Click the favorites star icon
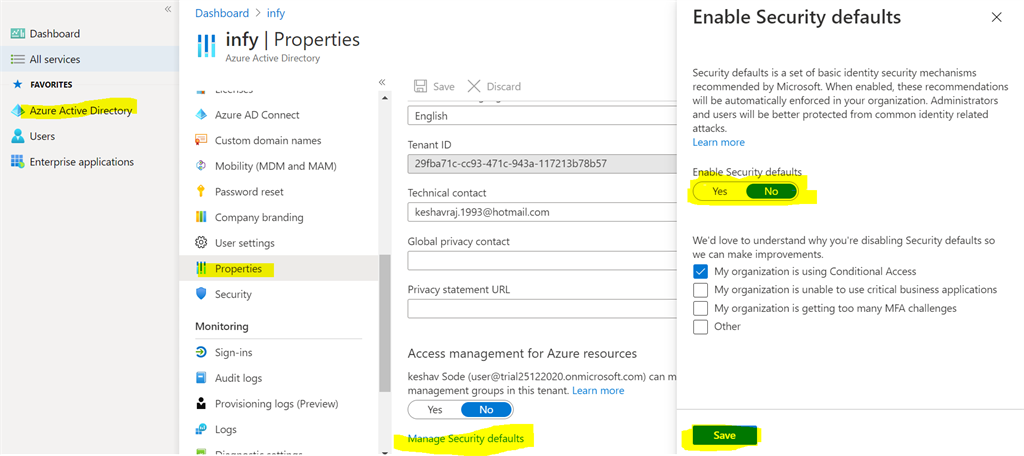 point(18,84)
